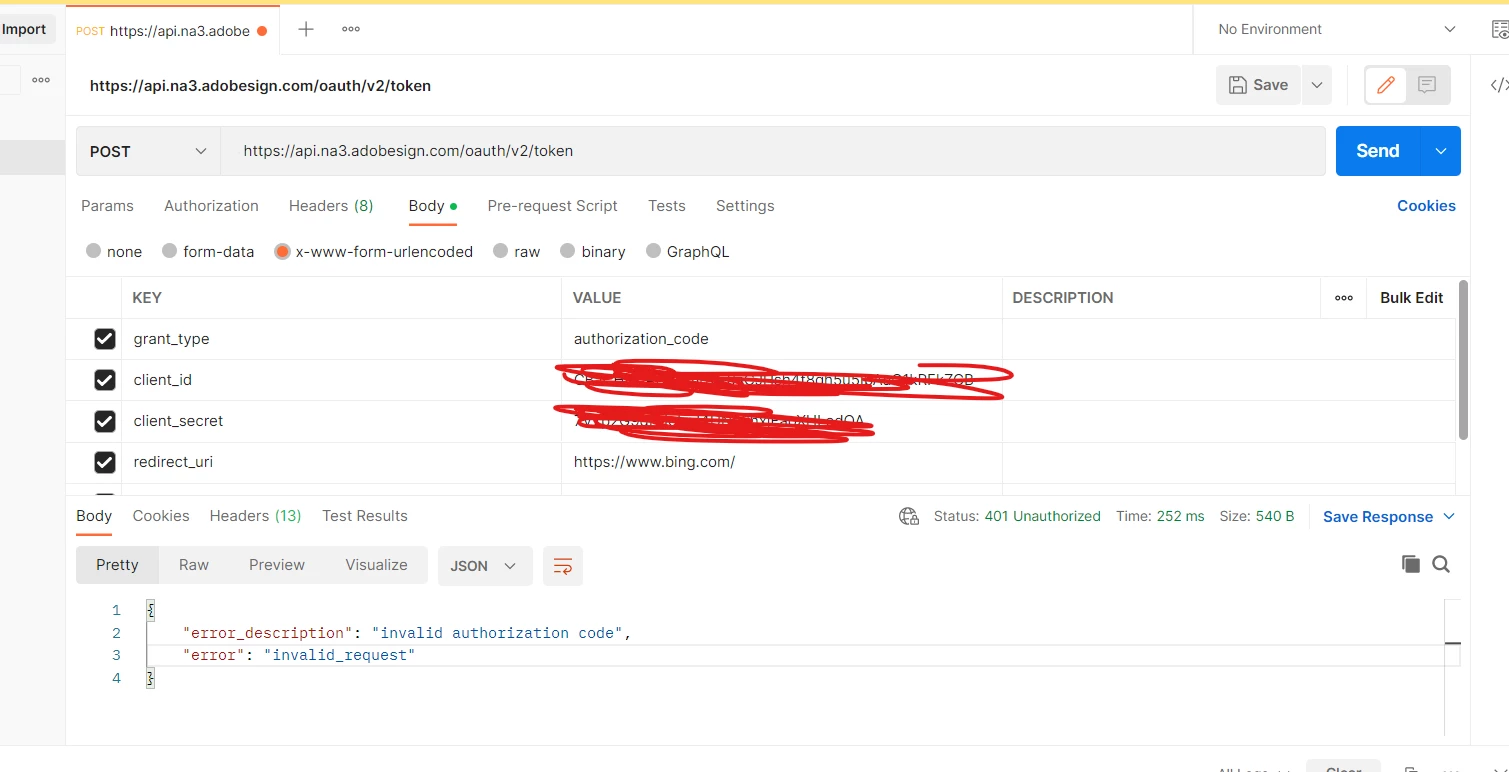Select form-data body type

170,251
